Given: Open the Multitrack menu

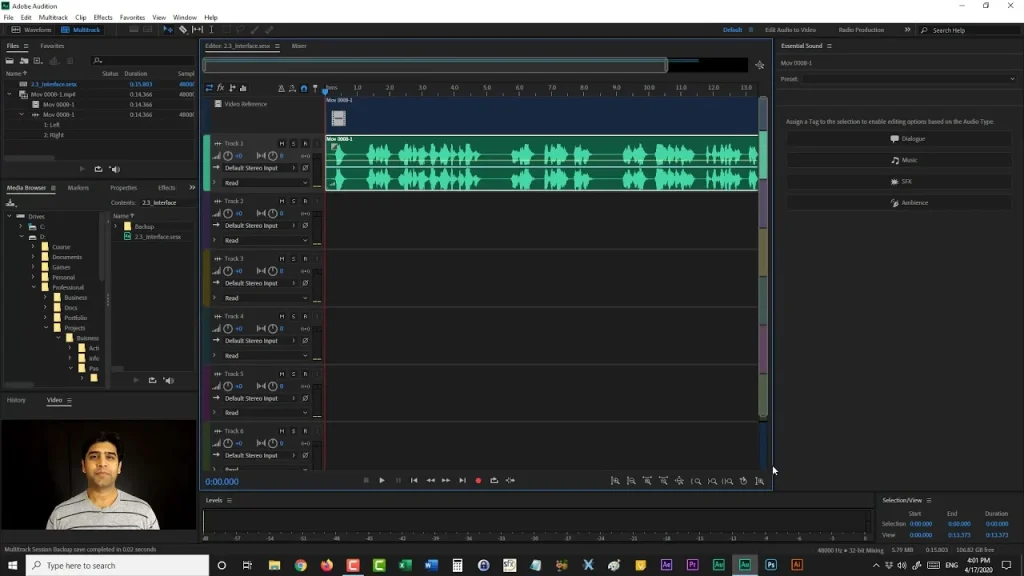Looking at the screenshot, I should (x=53, y=18).
